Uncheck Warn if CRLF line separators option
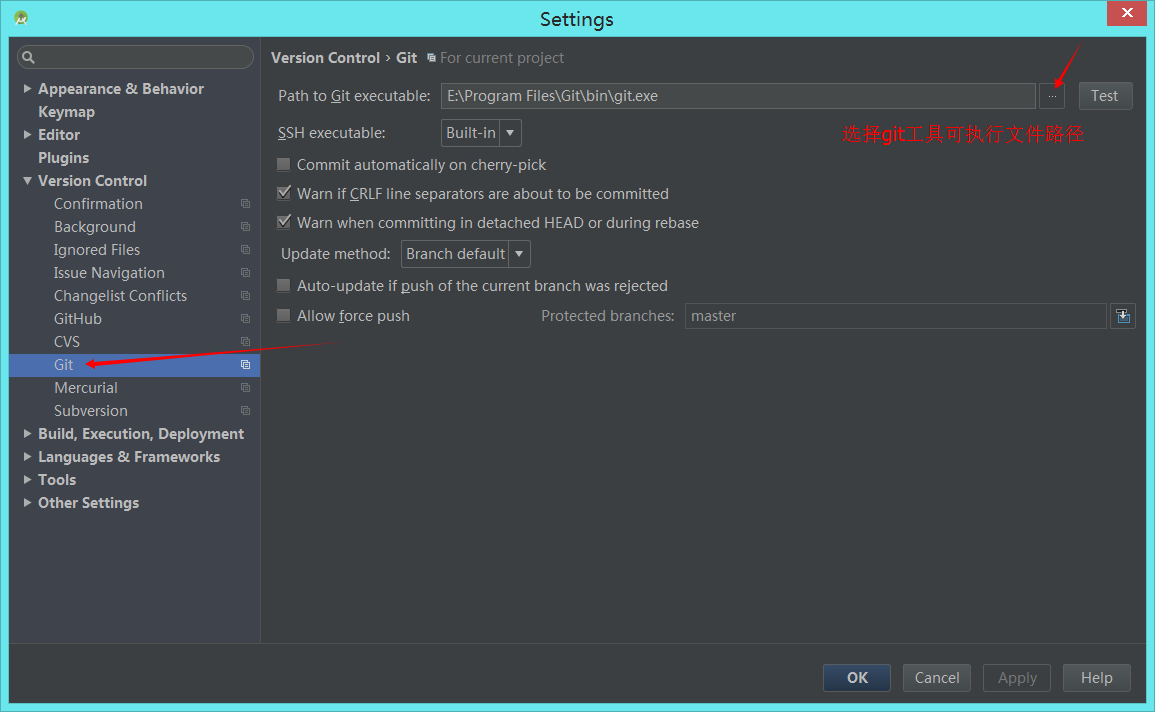The height and width of the screenshot is (712, 1155). [284, 193]
